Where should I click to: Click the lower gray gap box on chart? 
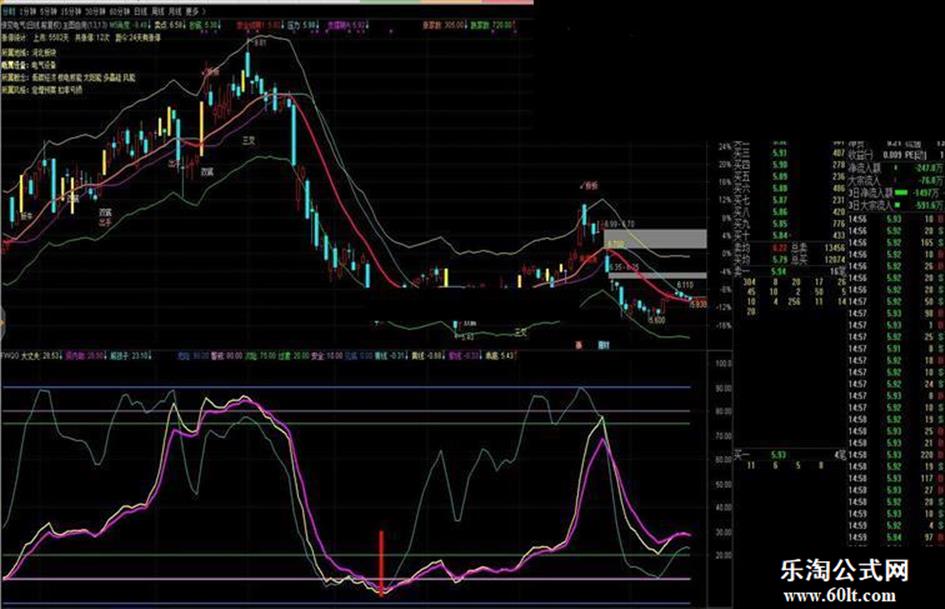click(x=657, y=276)
